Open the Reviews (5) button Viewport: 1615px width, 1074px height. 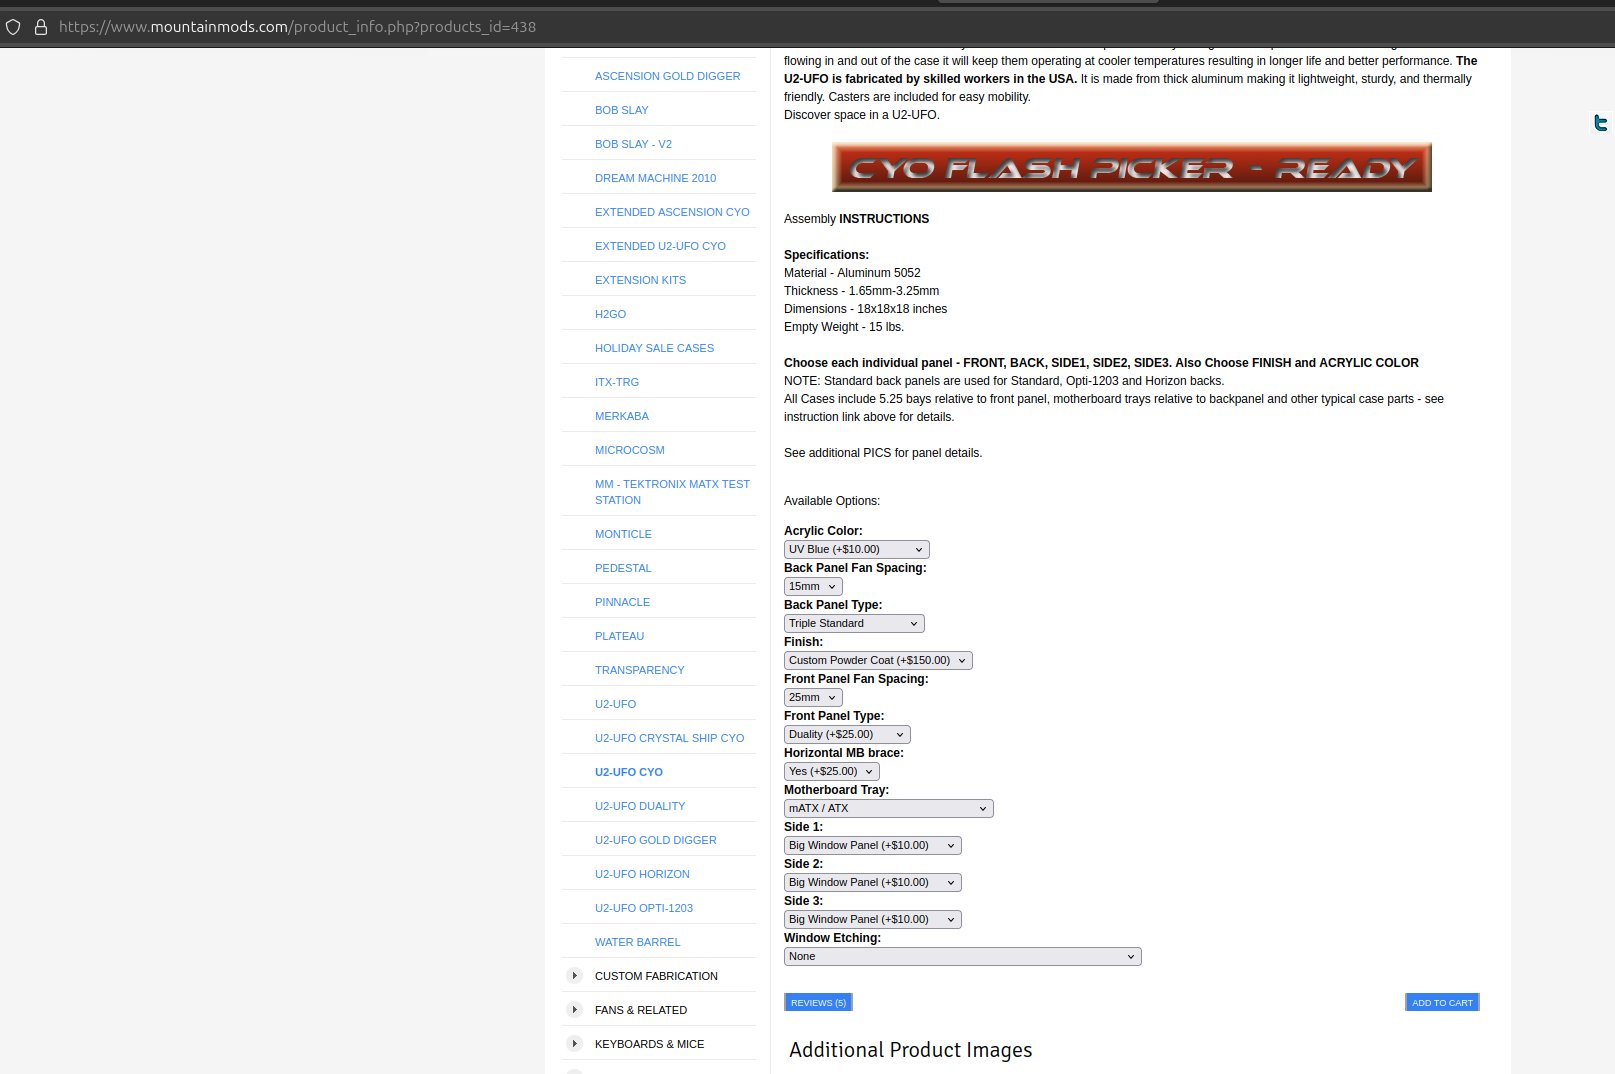point(818,1003)
